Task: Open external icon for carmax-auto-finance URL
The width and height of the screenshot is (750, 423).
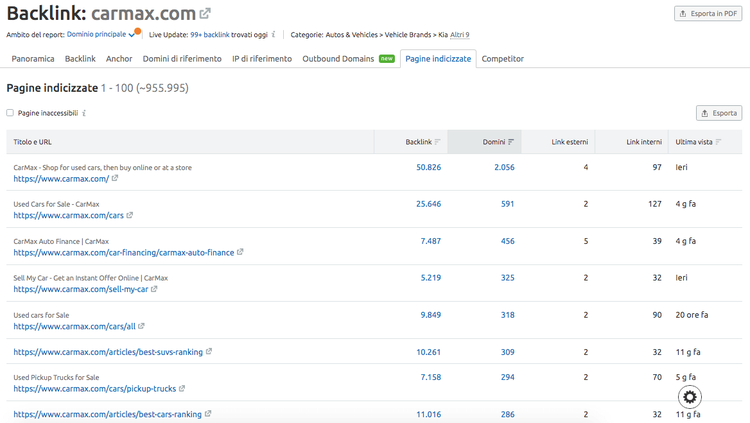Action: tap(240, 252)
